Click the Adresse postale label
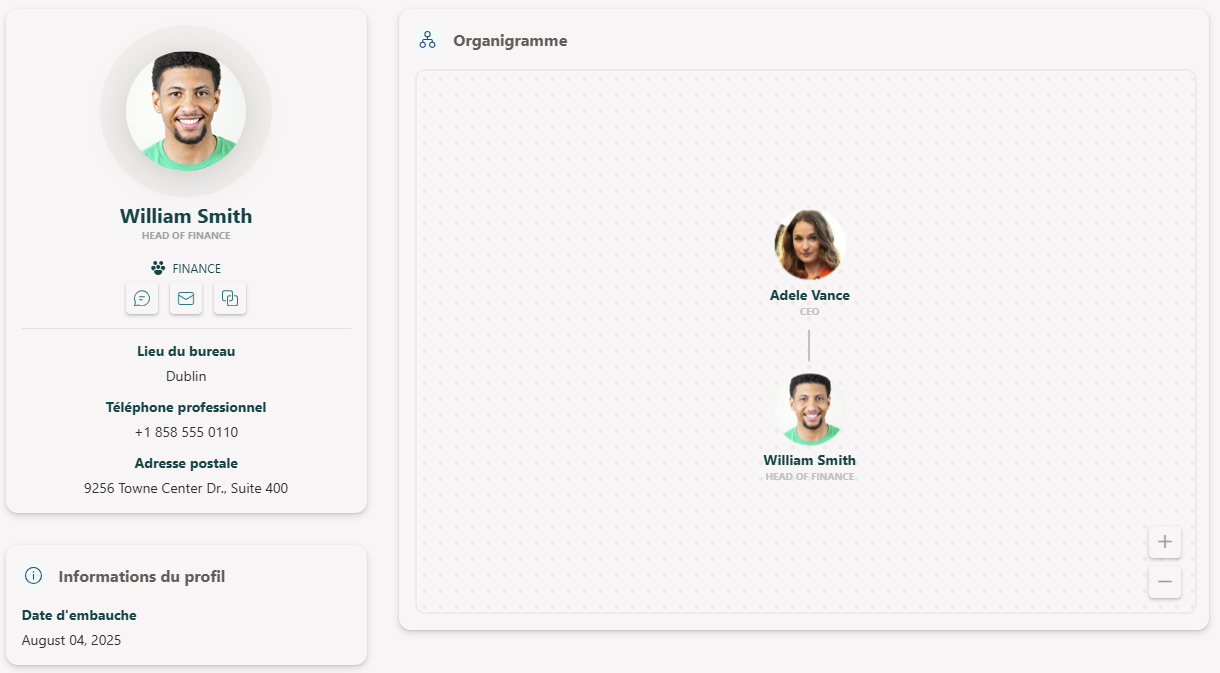This screenshot has width=1220, height=673. (x=186, y=463)
